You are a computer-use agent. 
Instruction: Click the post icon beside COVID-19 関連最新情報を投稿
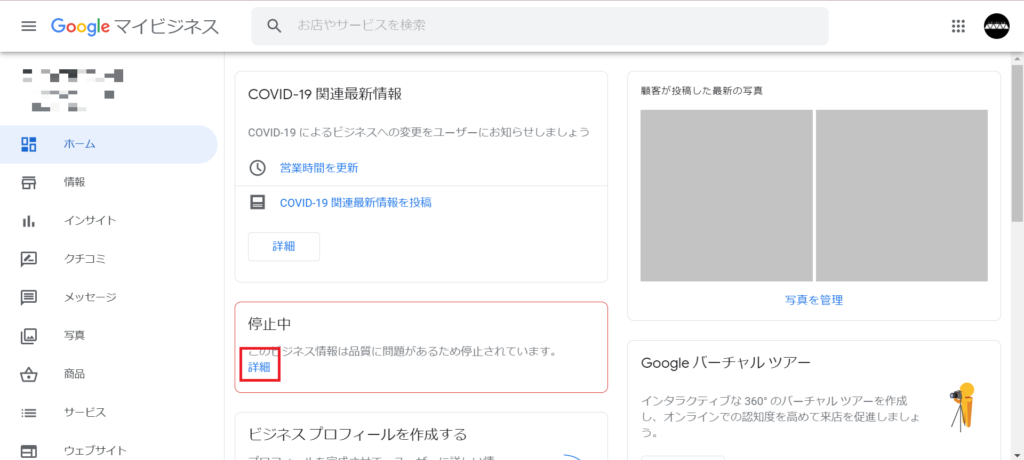(258, 202)
